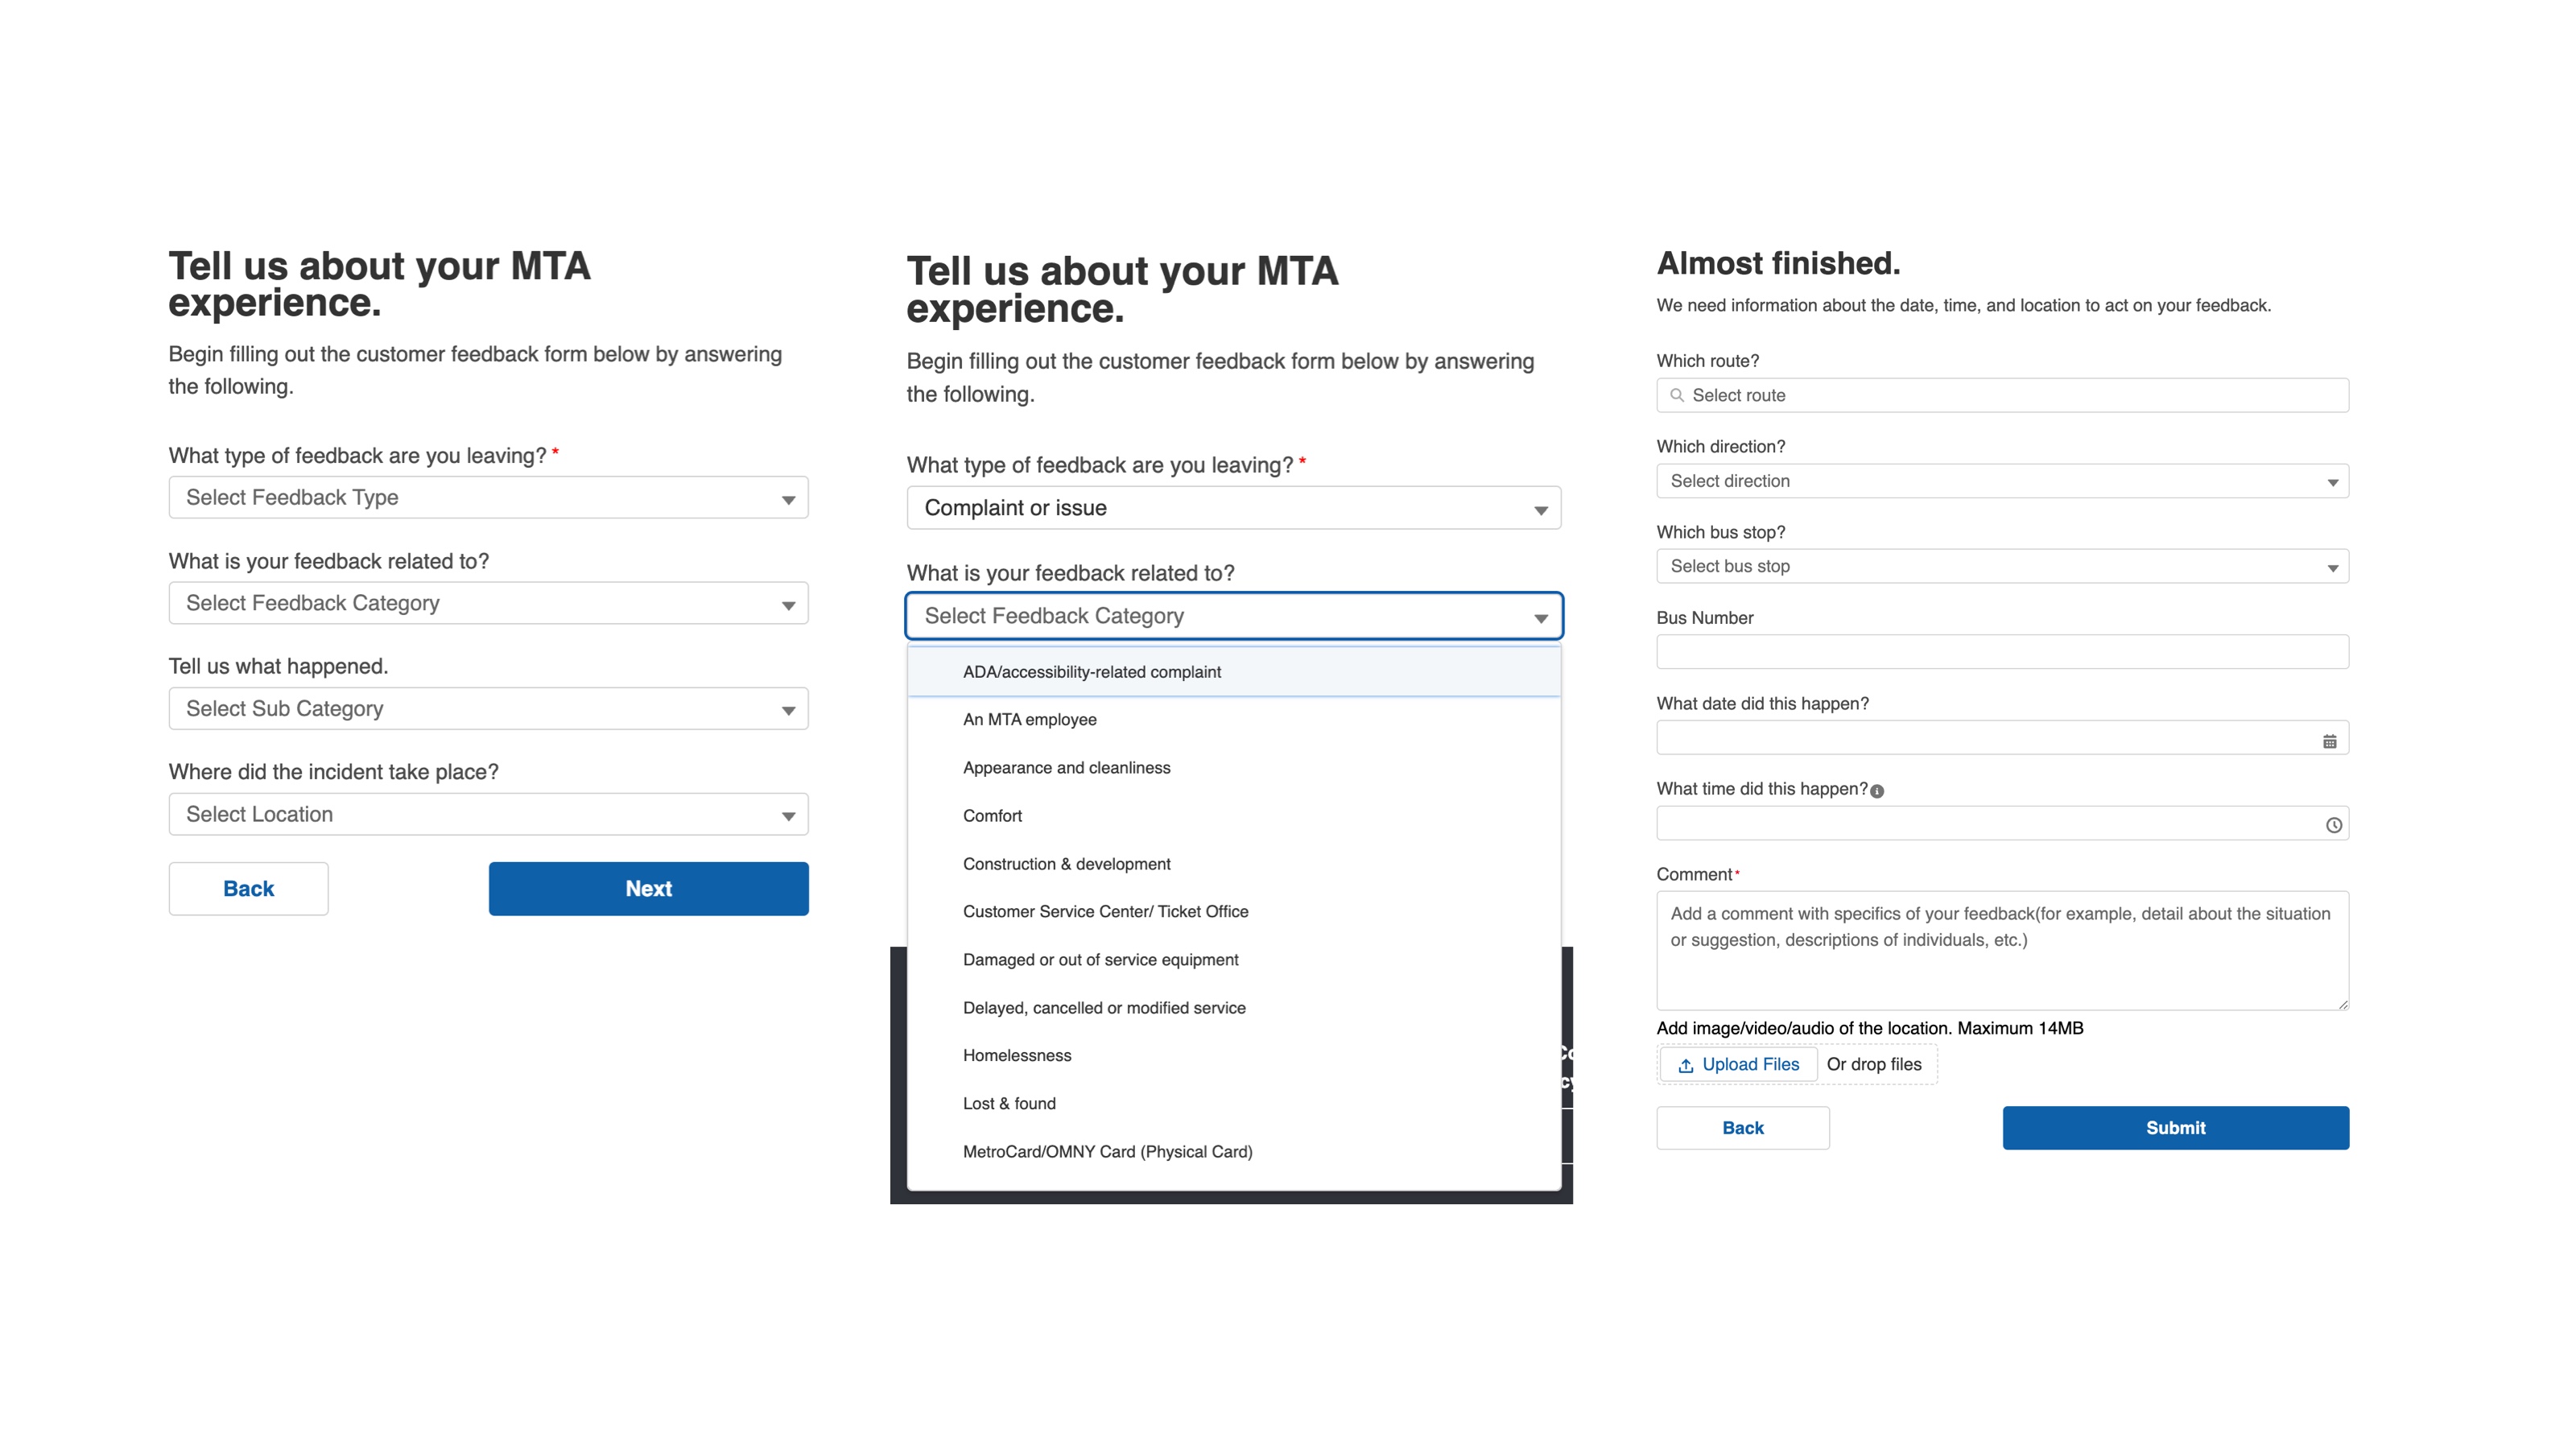Expand the Select bus stop dropdown
2576x1449 pixels.
click(x=2002, y=566)
